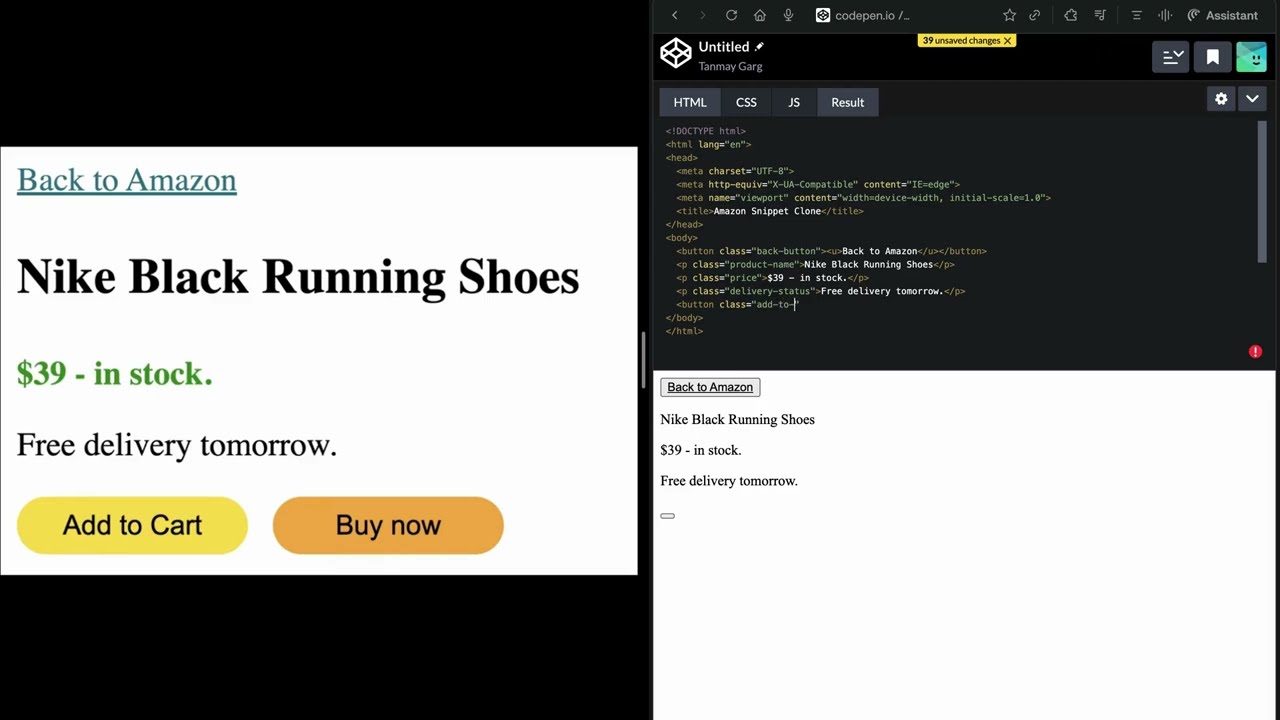Click the CodePen logo

(676, 54)
